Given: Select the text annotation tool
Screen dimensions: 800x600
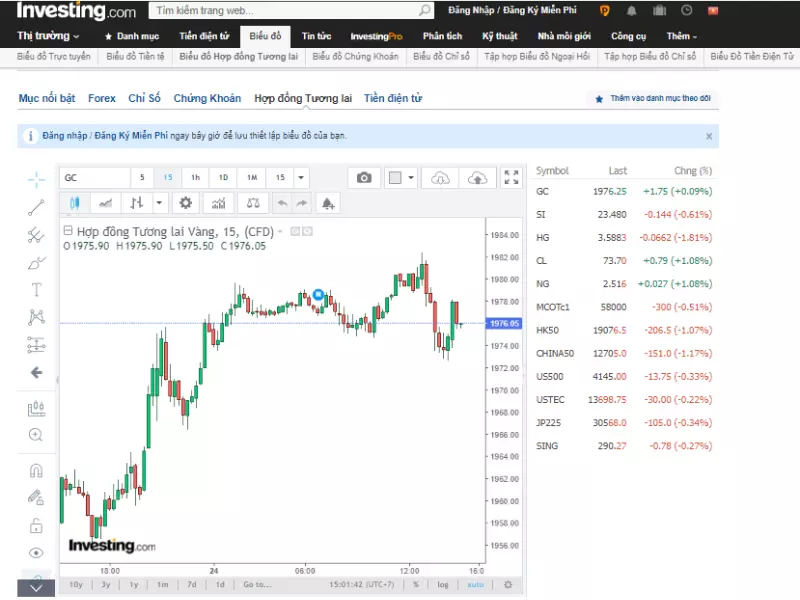Looking at the screenshot, I should click(36, 290).
